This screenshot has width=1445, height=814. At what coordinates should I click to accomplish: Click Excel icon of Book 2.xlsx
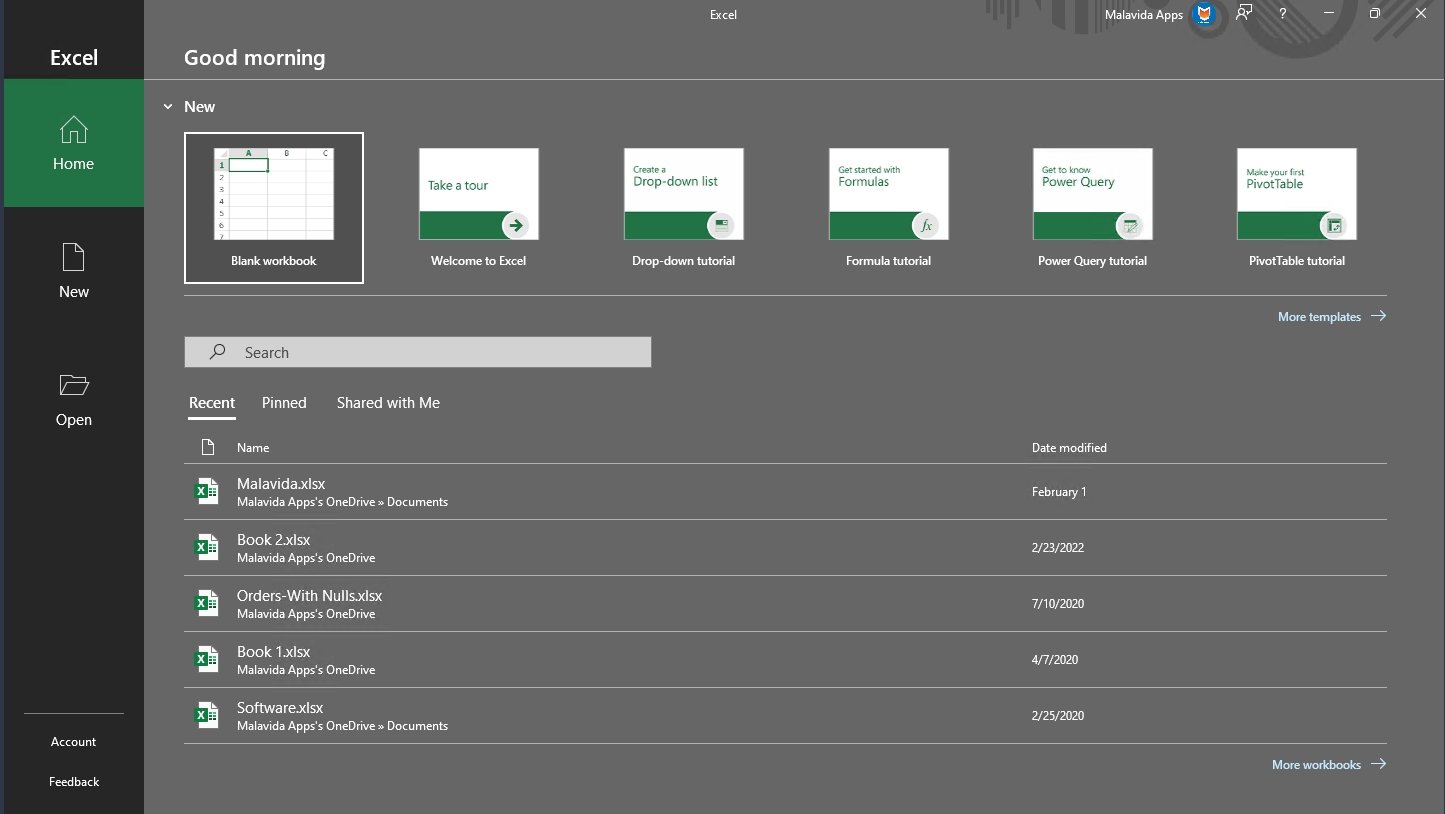click(x=206, y=547)
